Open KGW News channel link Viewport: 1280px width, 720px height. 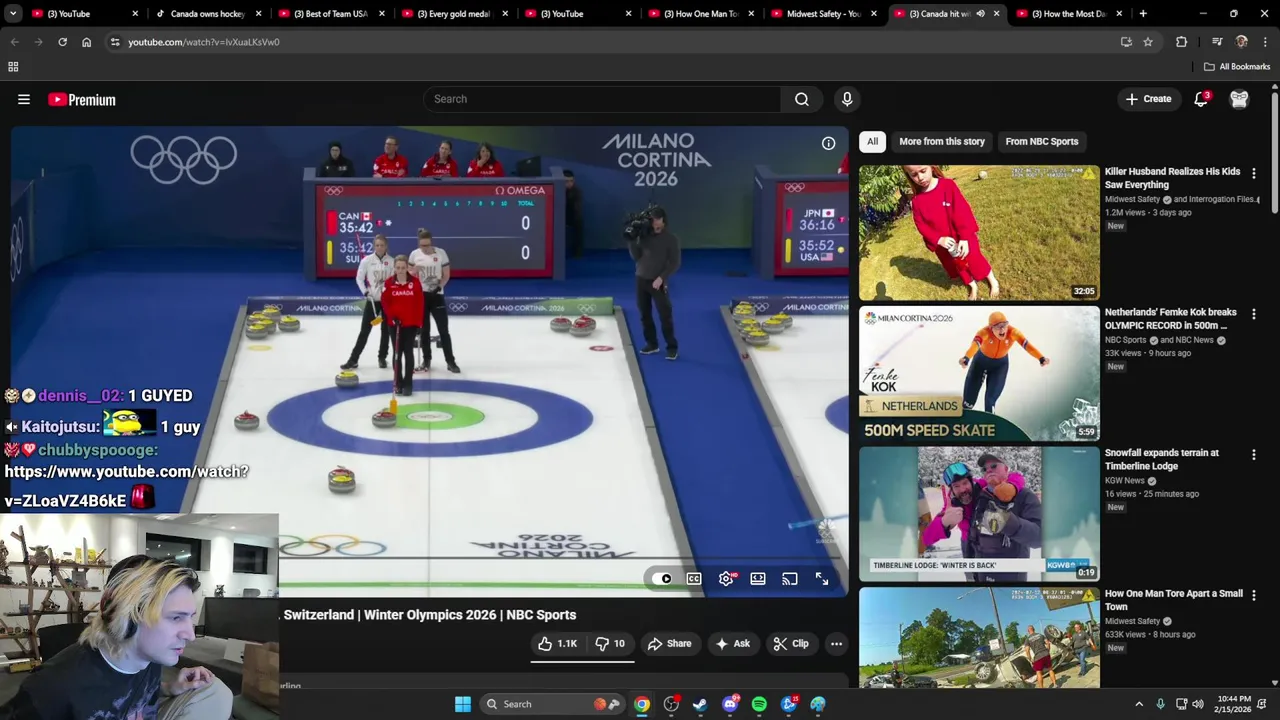[x=1125, y=481]
